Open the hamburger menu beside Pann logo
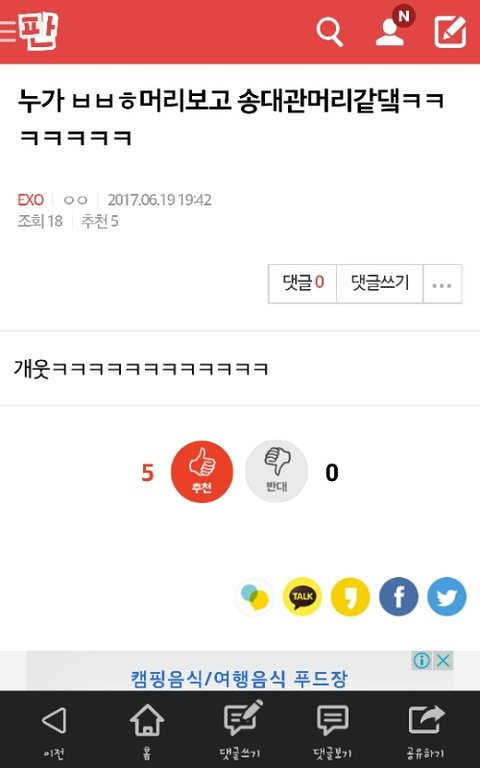Screen dimensions: 480x768 click(x=8, y=31)
